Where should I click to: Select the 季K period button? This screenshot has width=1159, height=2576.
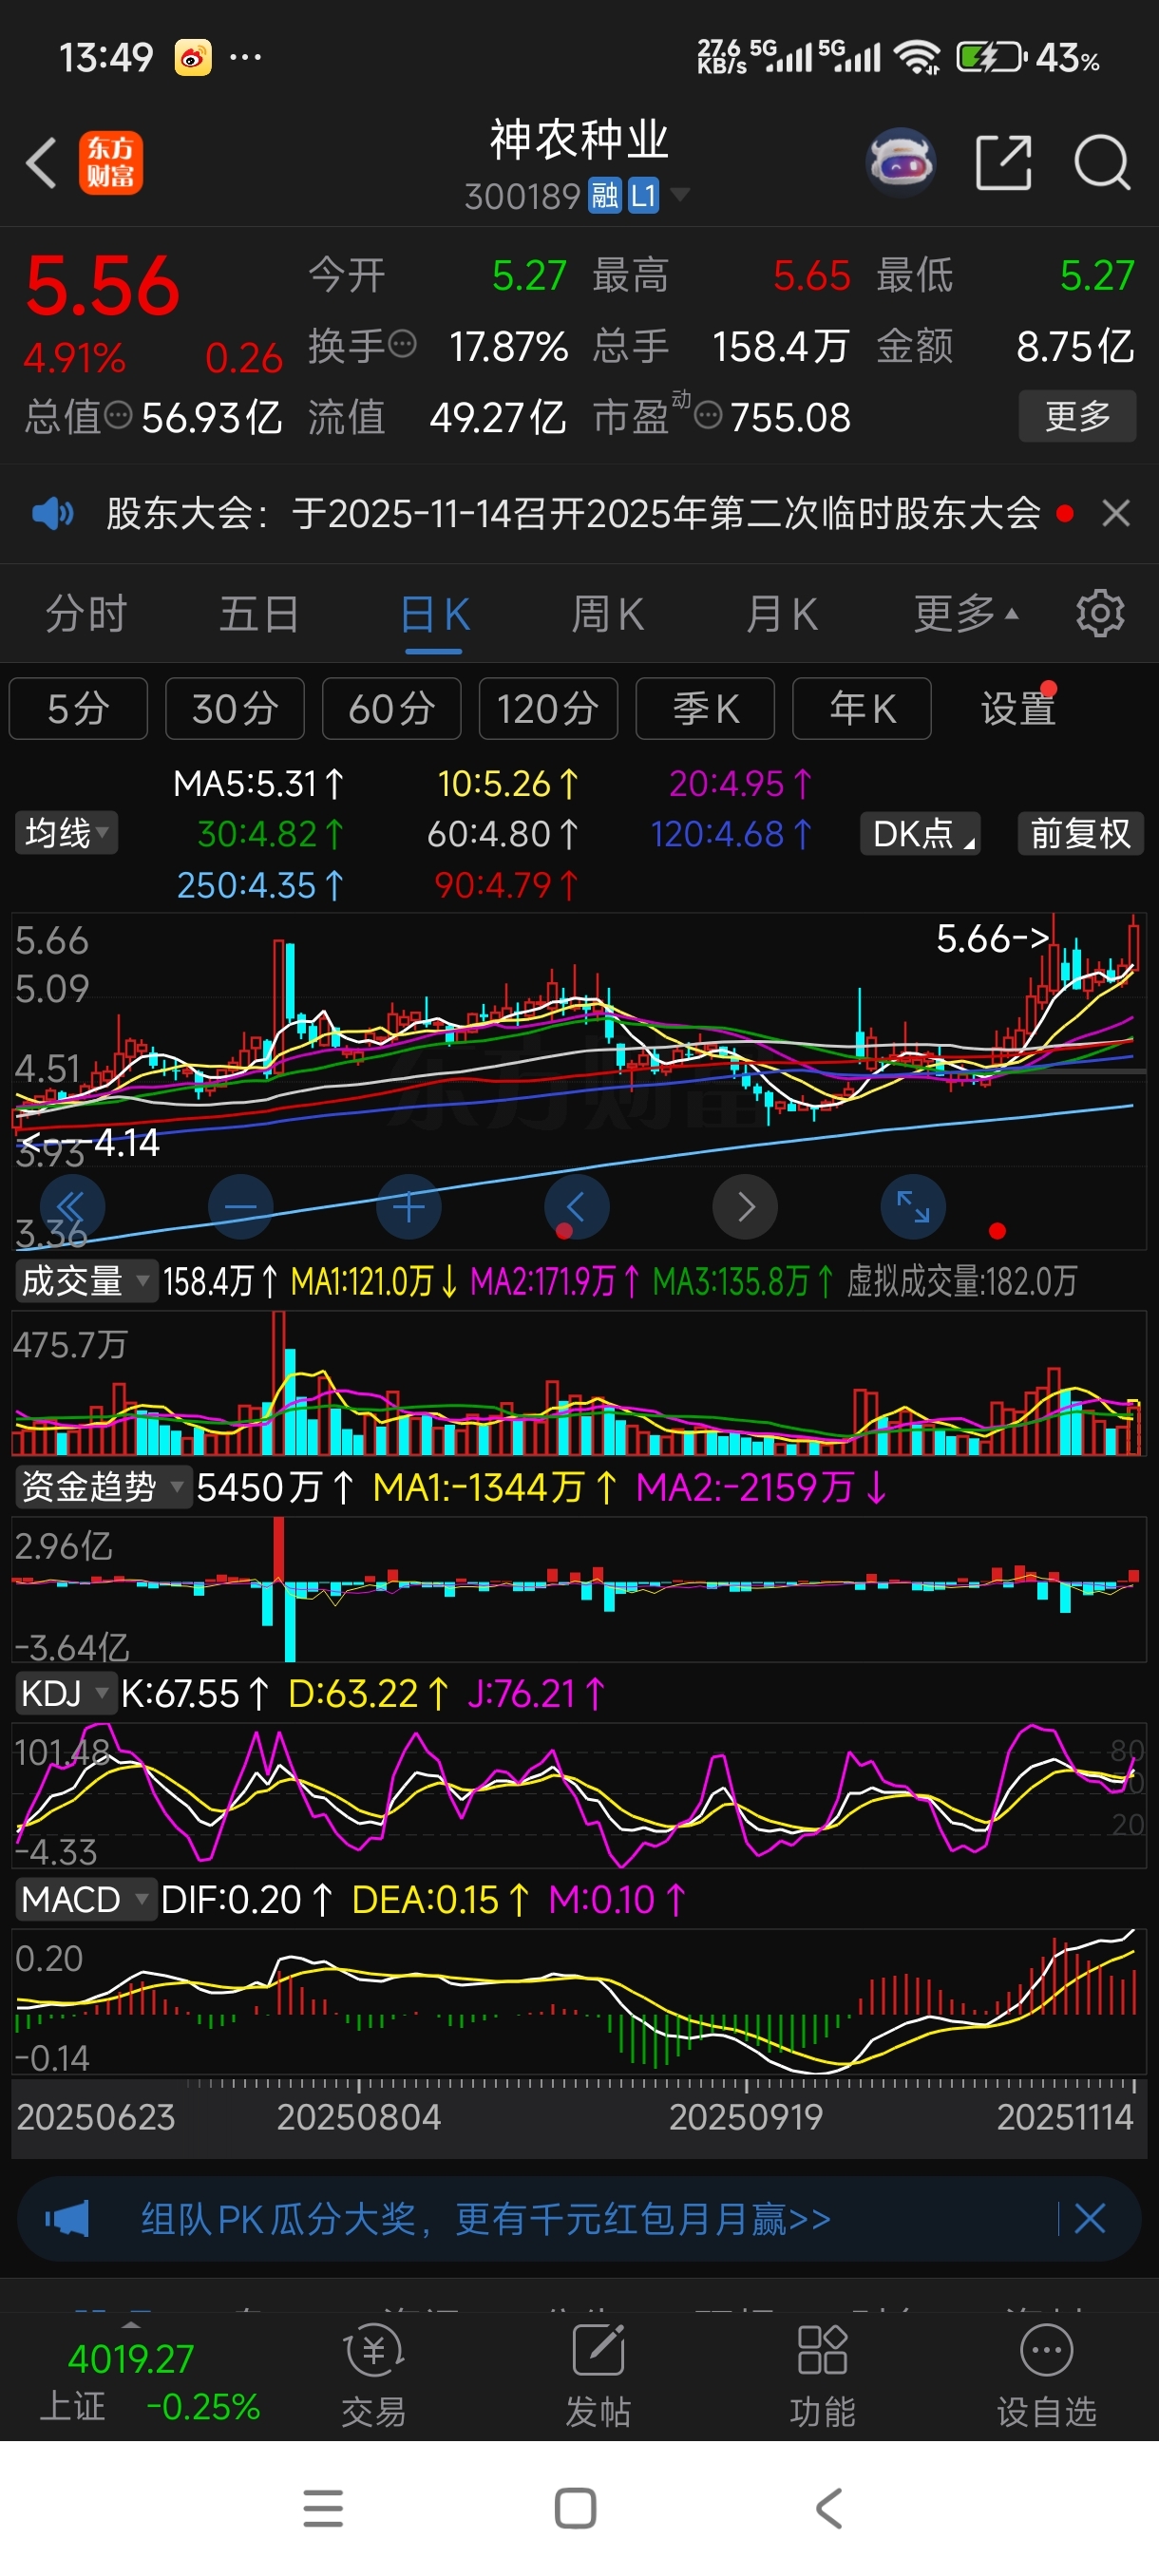pos(705,709)
